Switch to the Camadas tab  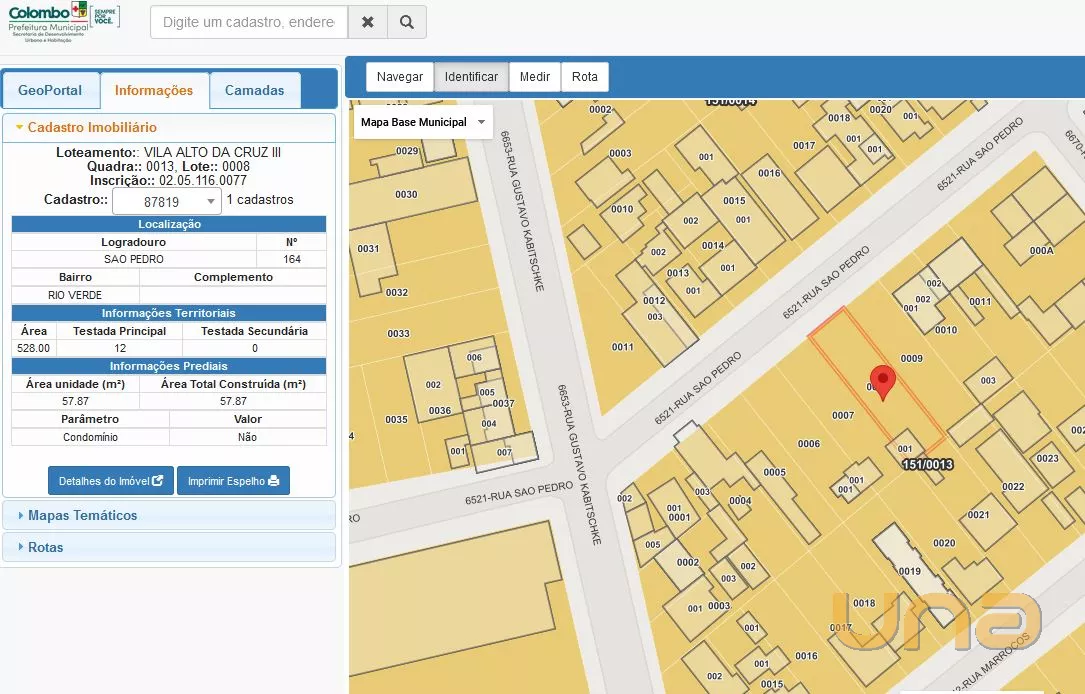point(254,90)
